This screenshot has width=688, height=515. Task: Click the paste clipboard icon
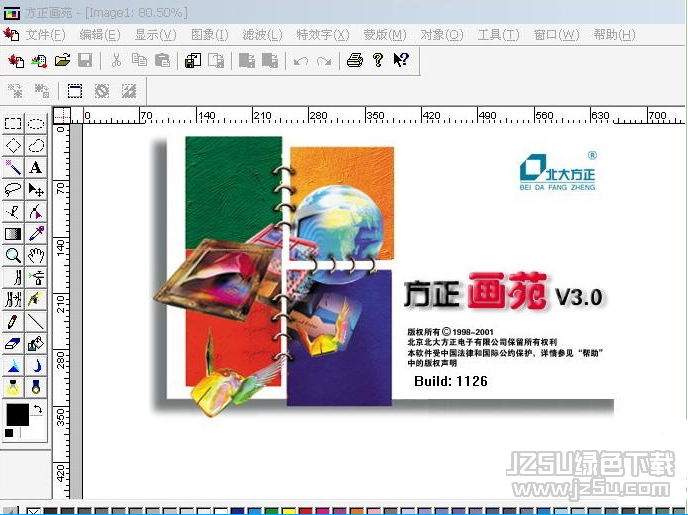pos(163,60)
